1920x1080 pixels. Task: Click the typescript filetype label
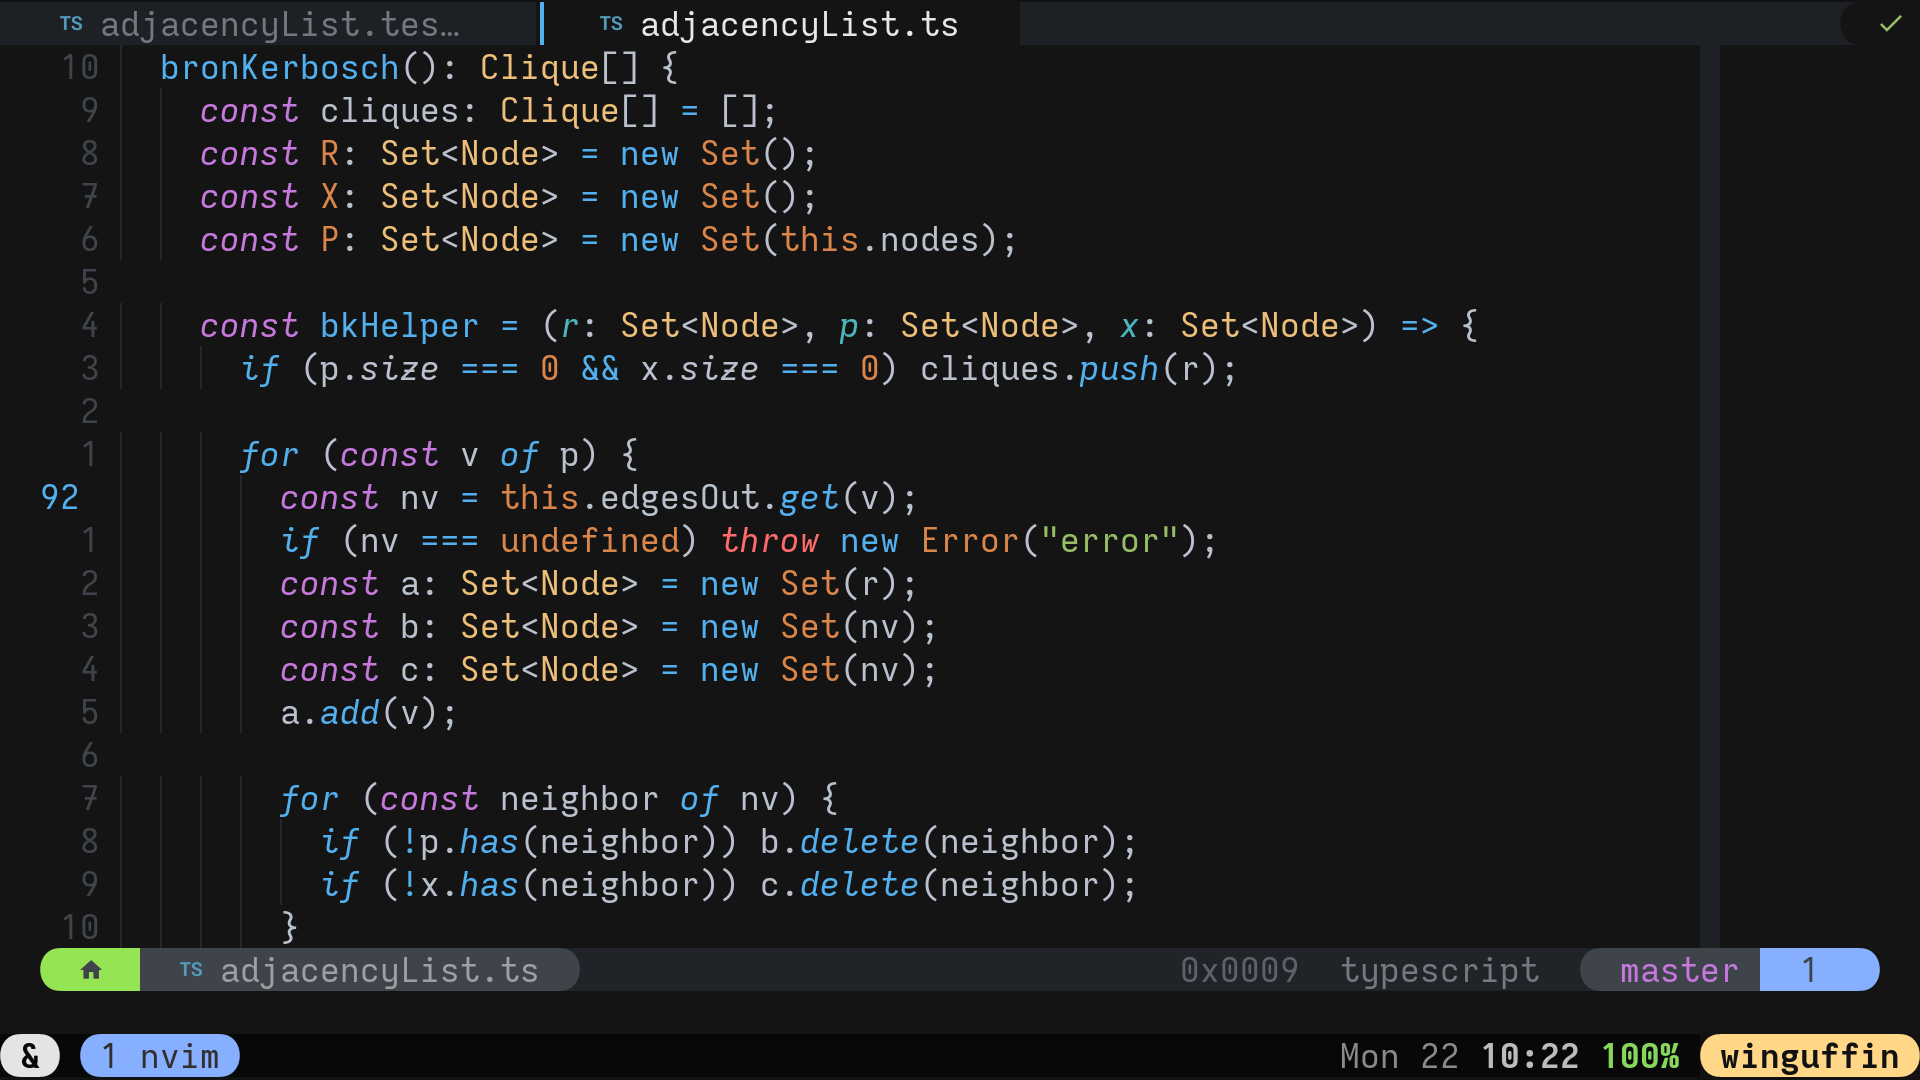pos(1439,970)
